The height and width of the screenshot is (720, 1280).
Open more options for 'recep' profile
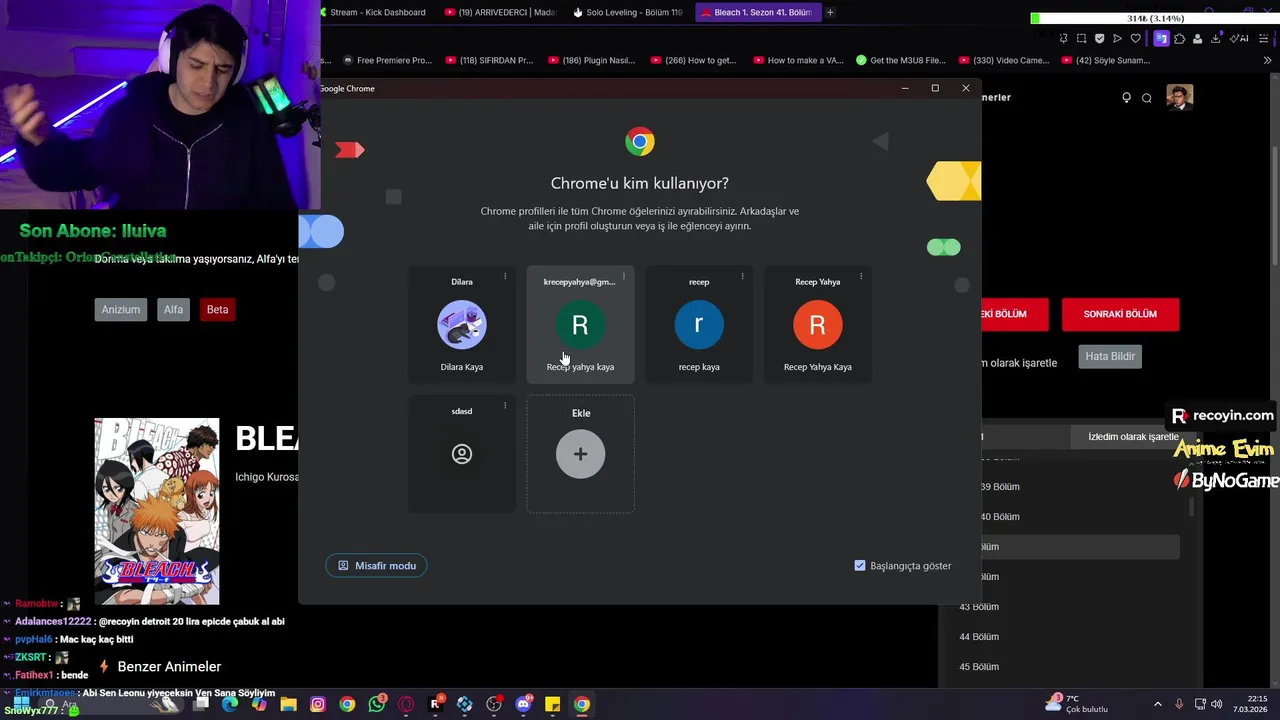tap(742, 277)
